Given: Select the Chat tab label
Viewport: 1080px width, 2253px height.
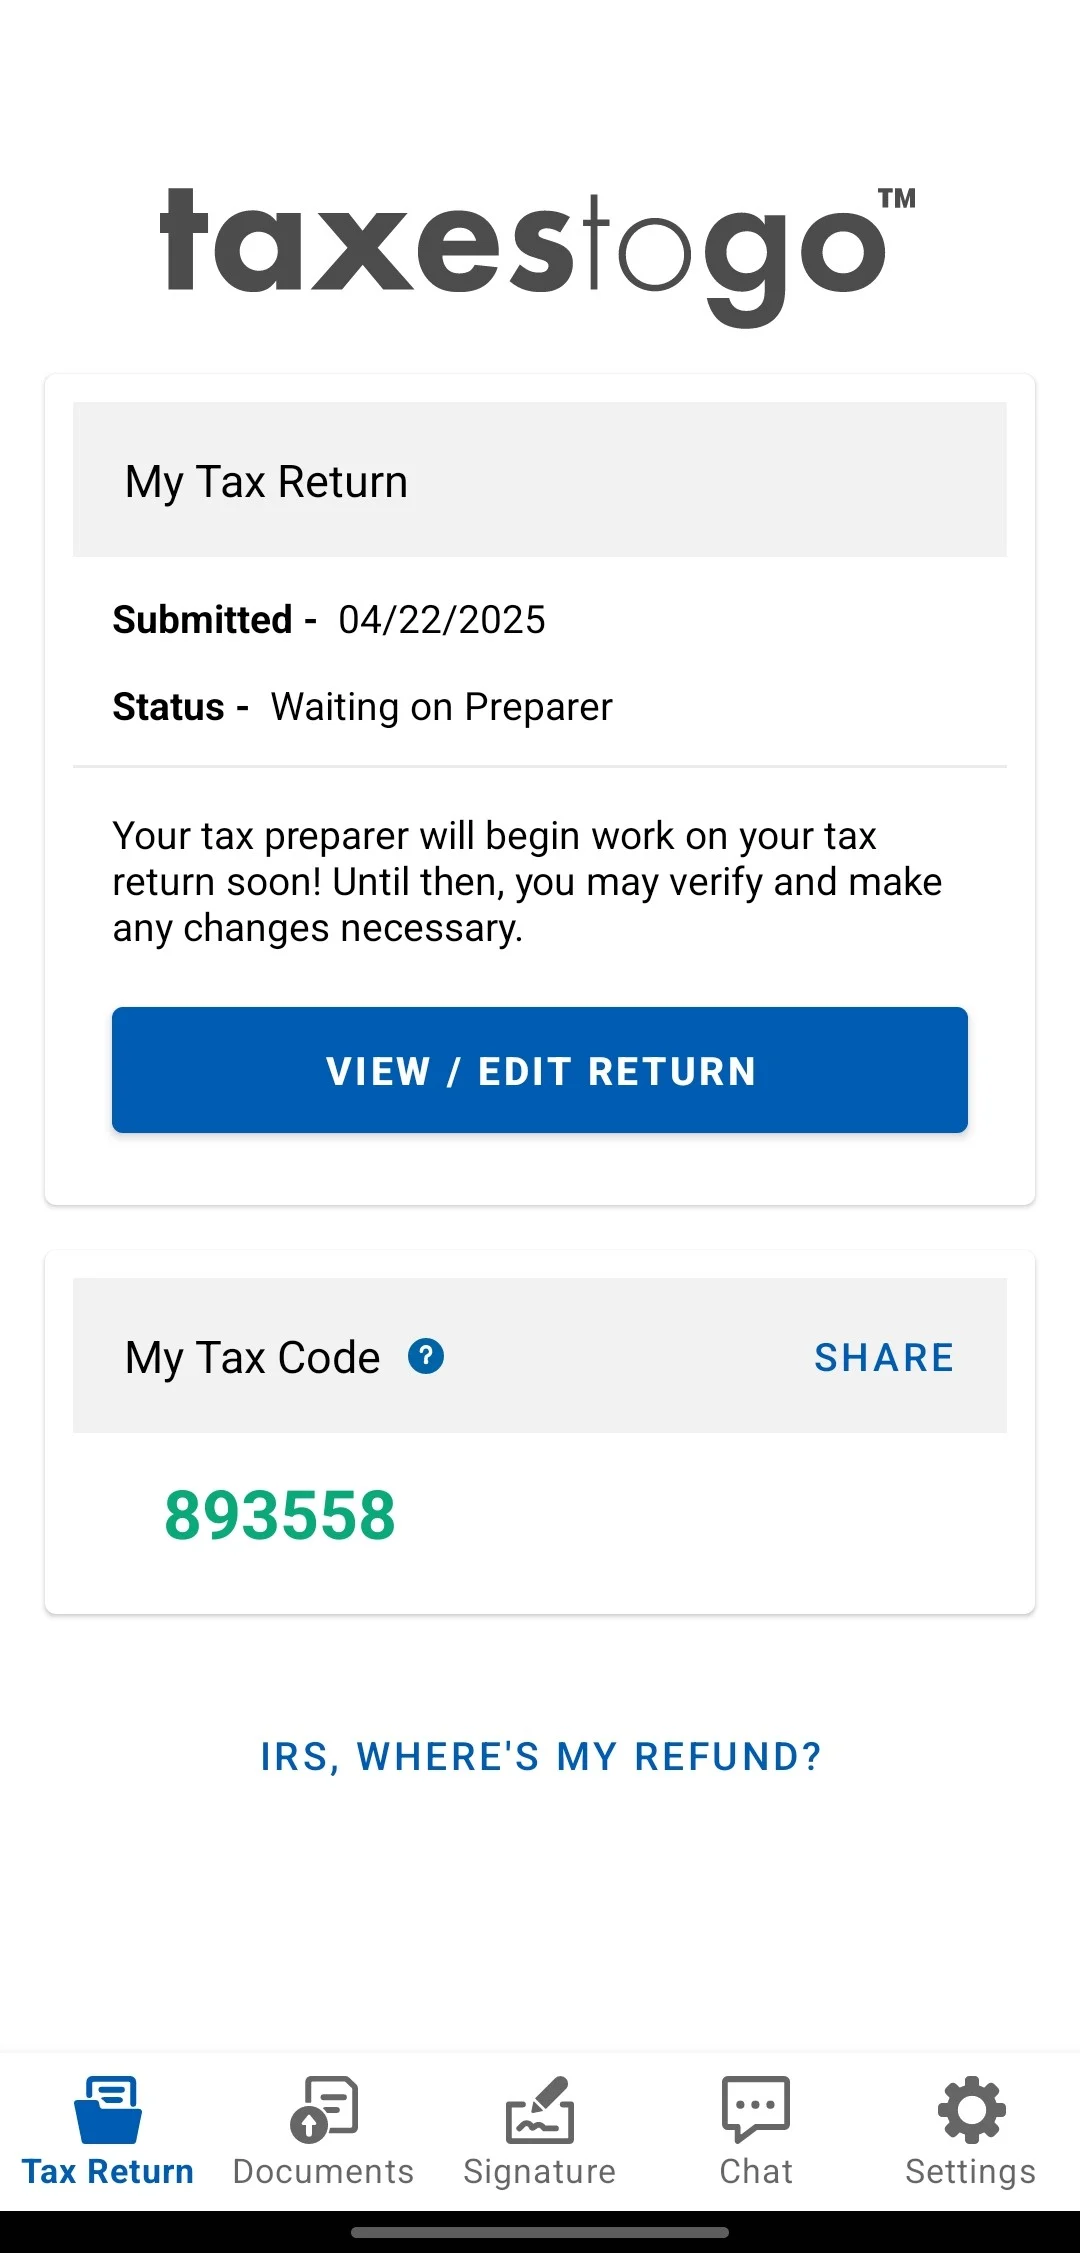Looking at the screenshot, I should 756,2172.
